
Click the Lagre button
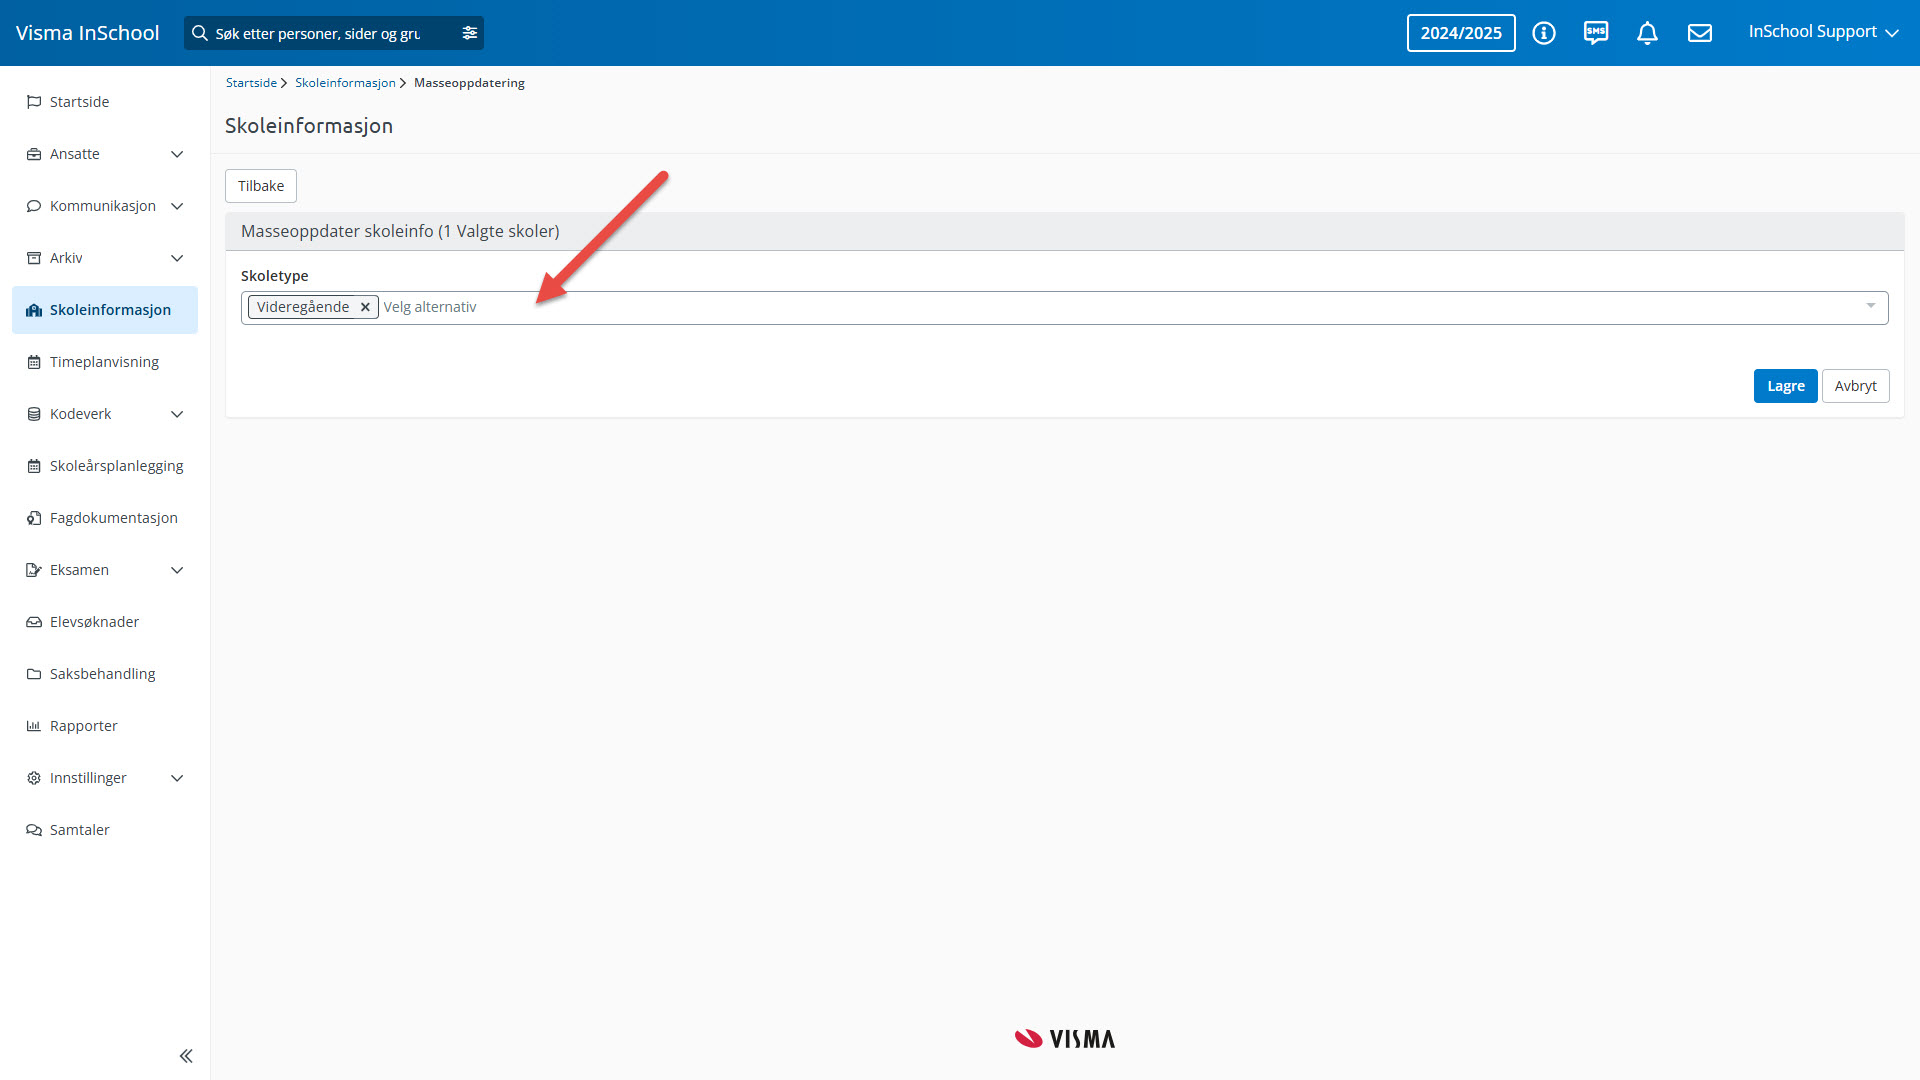tap(1785, 386)
